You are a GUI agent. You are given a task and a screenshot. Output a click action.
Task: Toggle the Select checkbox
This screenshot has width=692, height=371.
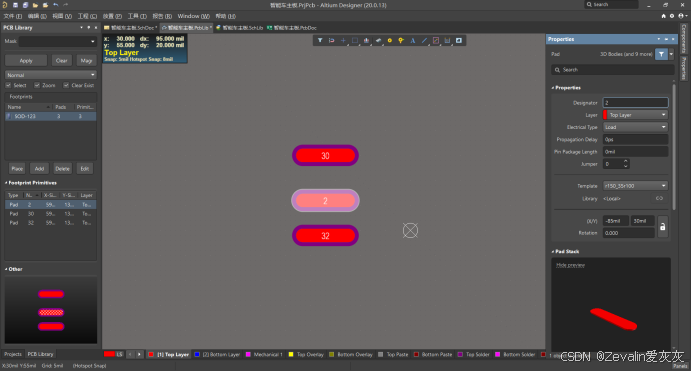pos(8,85)
